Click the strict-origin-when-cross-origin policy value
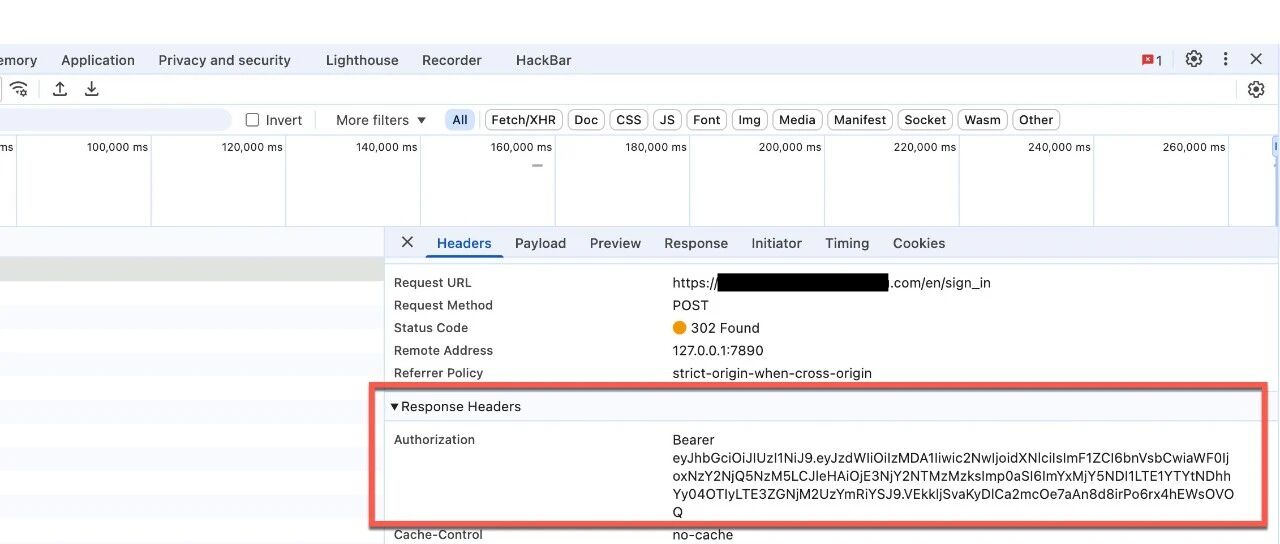 tap(772, 373)
